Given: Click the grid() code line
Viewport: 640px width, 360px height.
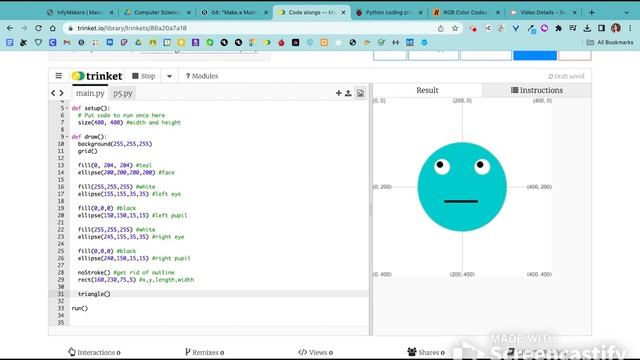Looking at the screenshot, I should coord(87,151).
